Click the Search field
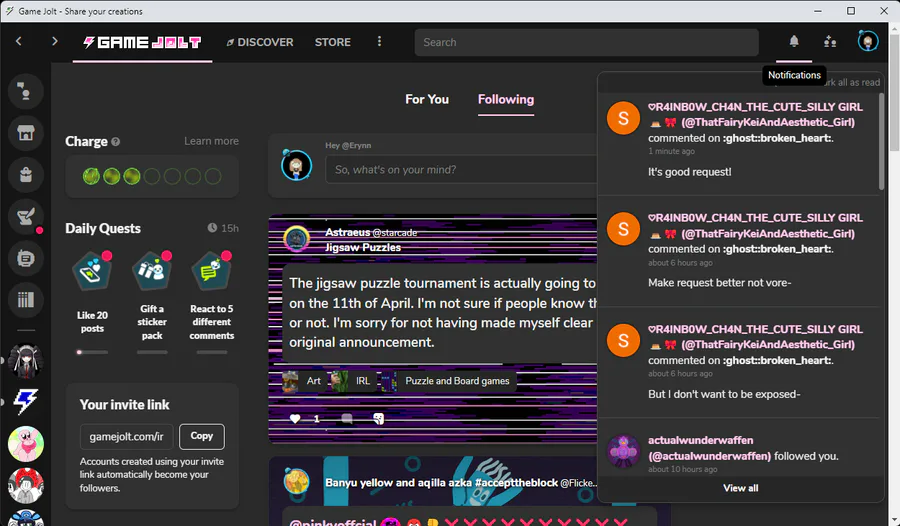900x526 pixels. [x=586, y=42]
